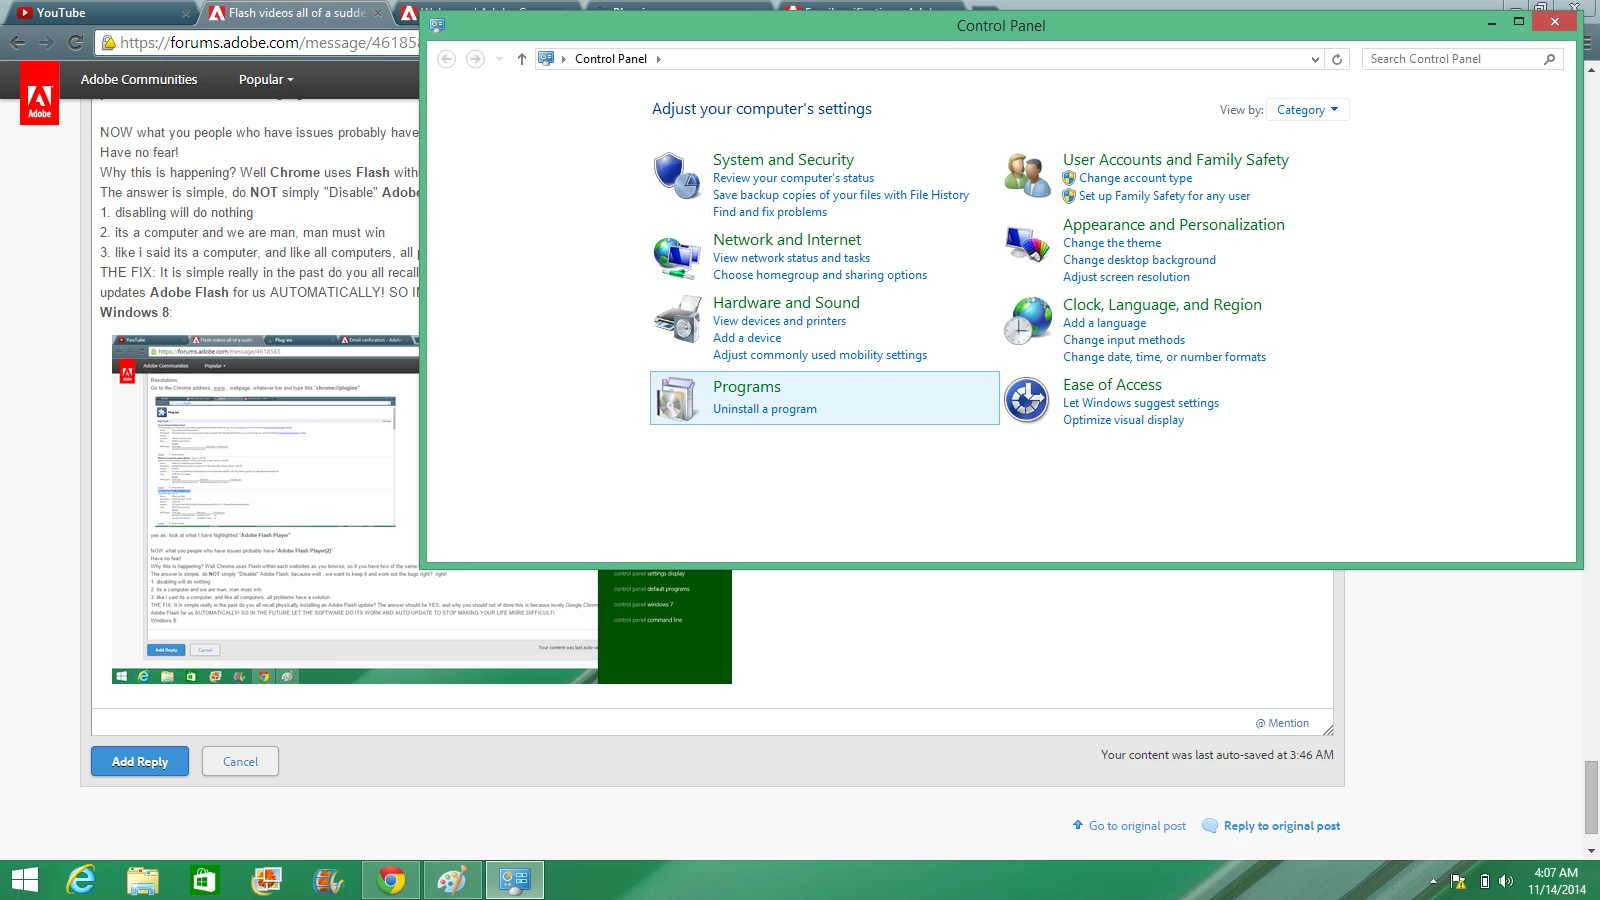The image size is (1600, 900).
Task: Click Go to original post link
Action: click(1137, 826)
